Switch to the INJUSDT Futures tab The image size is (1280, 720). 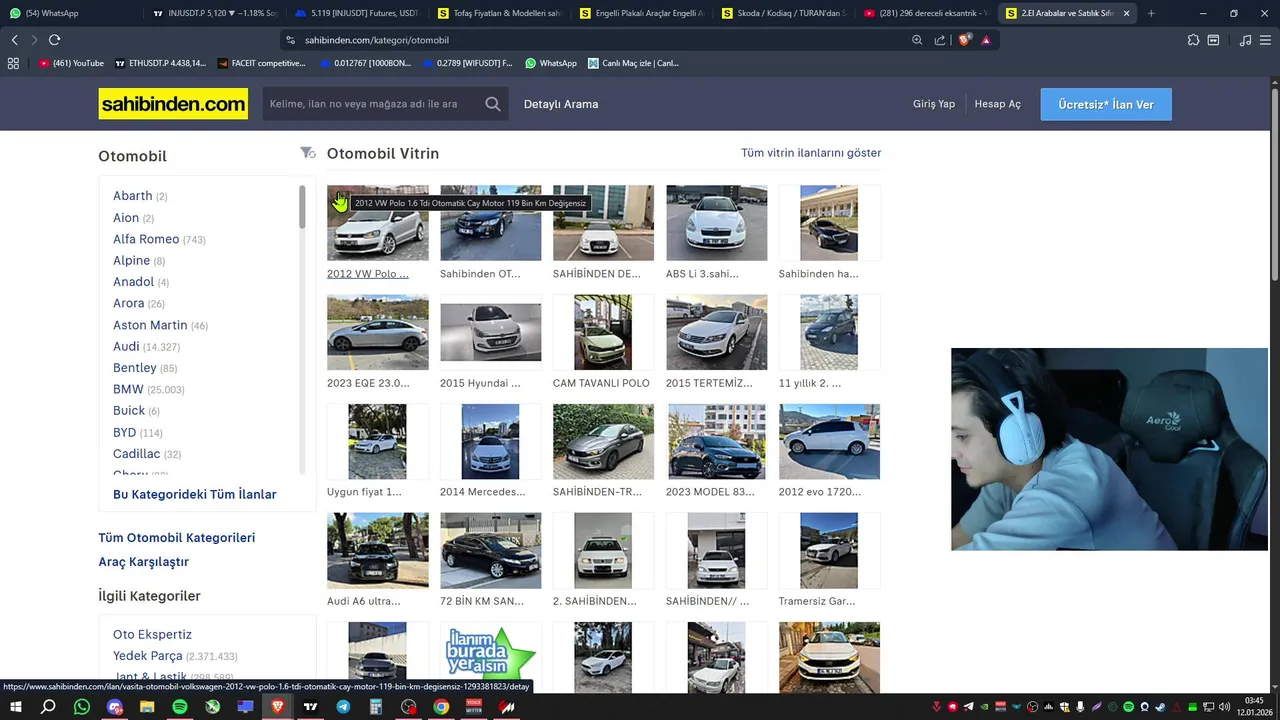tap(358, 13)
